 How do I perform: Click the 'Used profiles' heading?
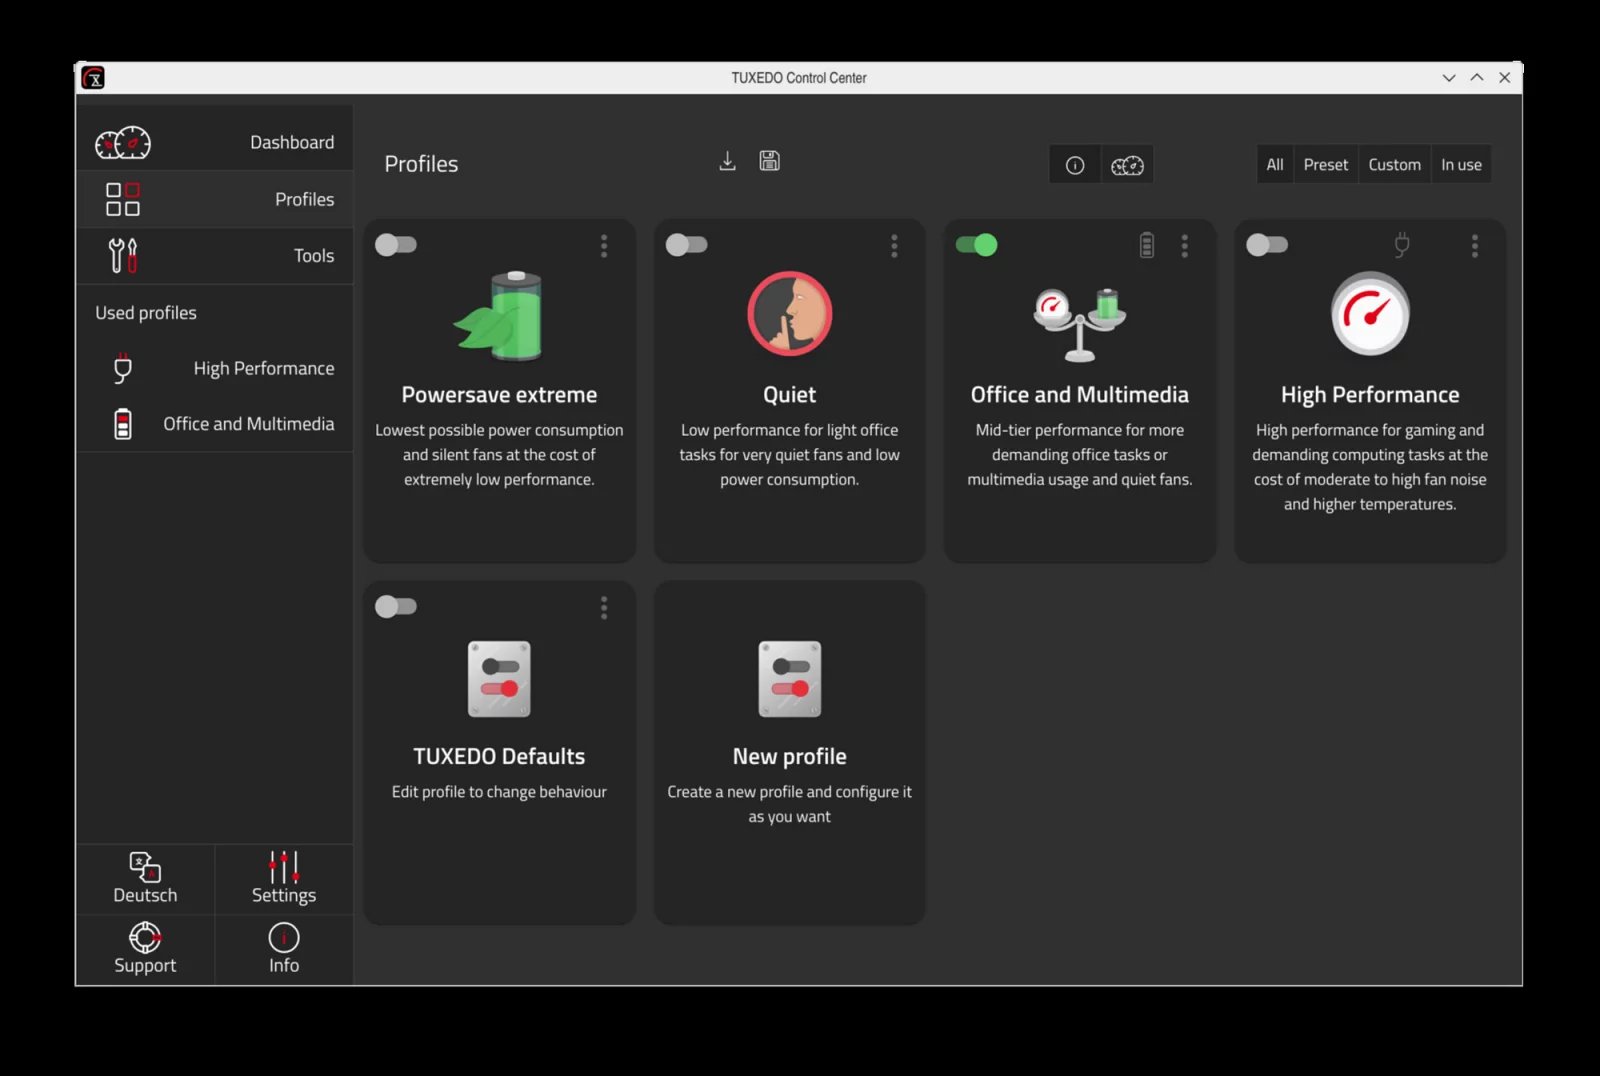pyautogui.click(x=146, y=313)
